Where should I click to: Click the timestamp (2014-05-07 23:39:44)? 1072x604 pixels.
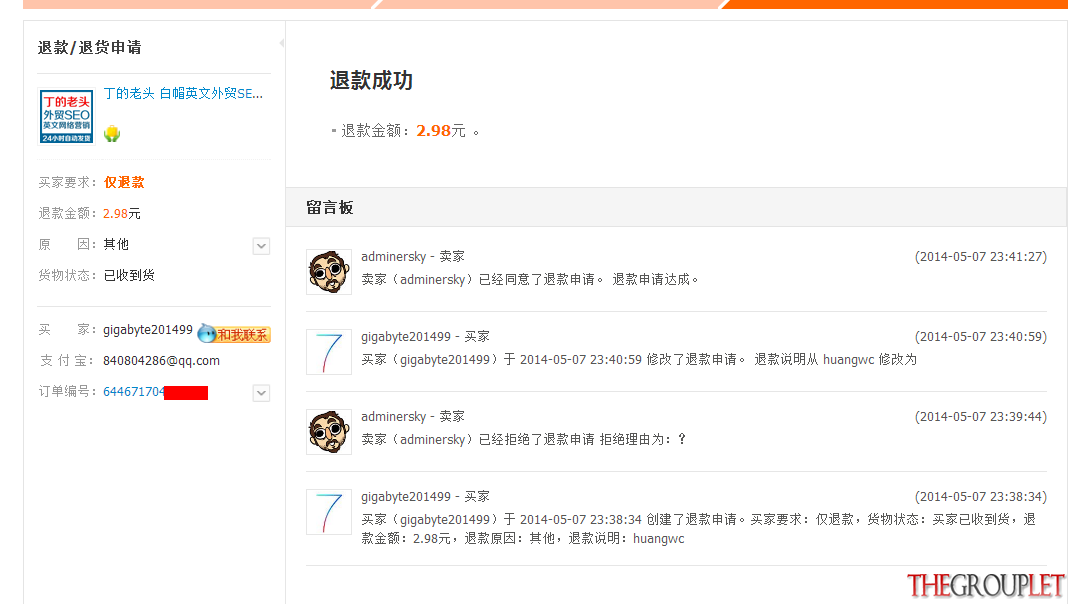coord(980,417)
